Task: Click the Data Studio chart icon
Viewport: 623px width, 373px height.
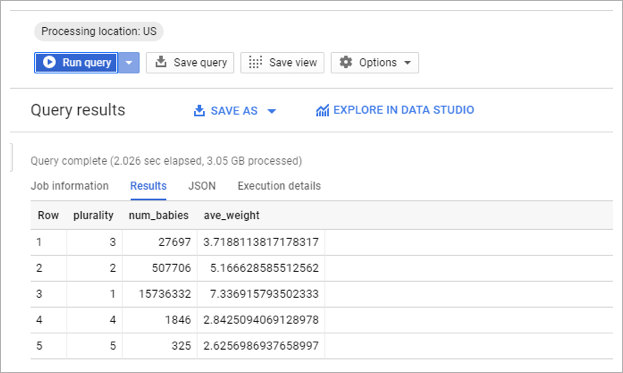Action: click(x=322, y=110)
